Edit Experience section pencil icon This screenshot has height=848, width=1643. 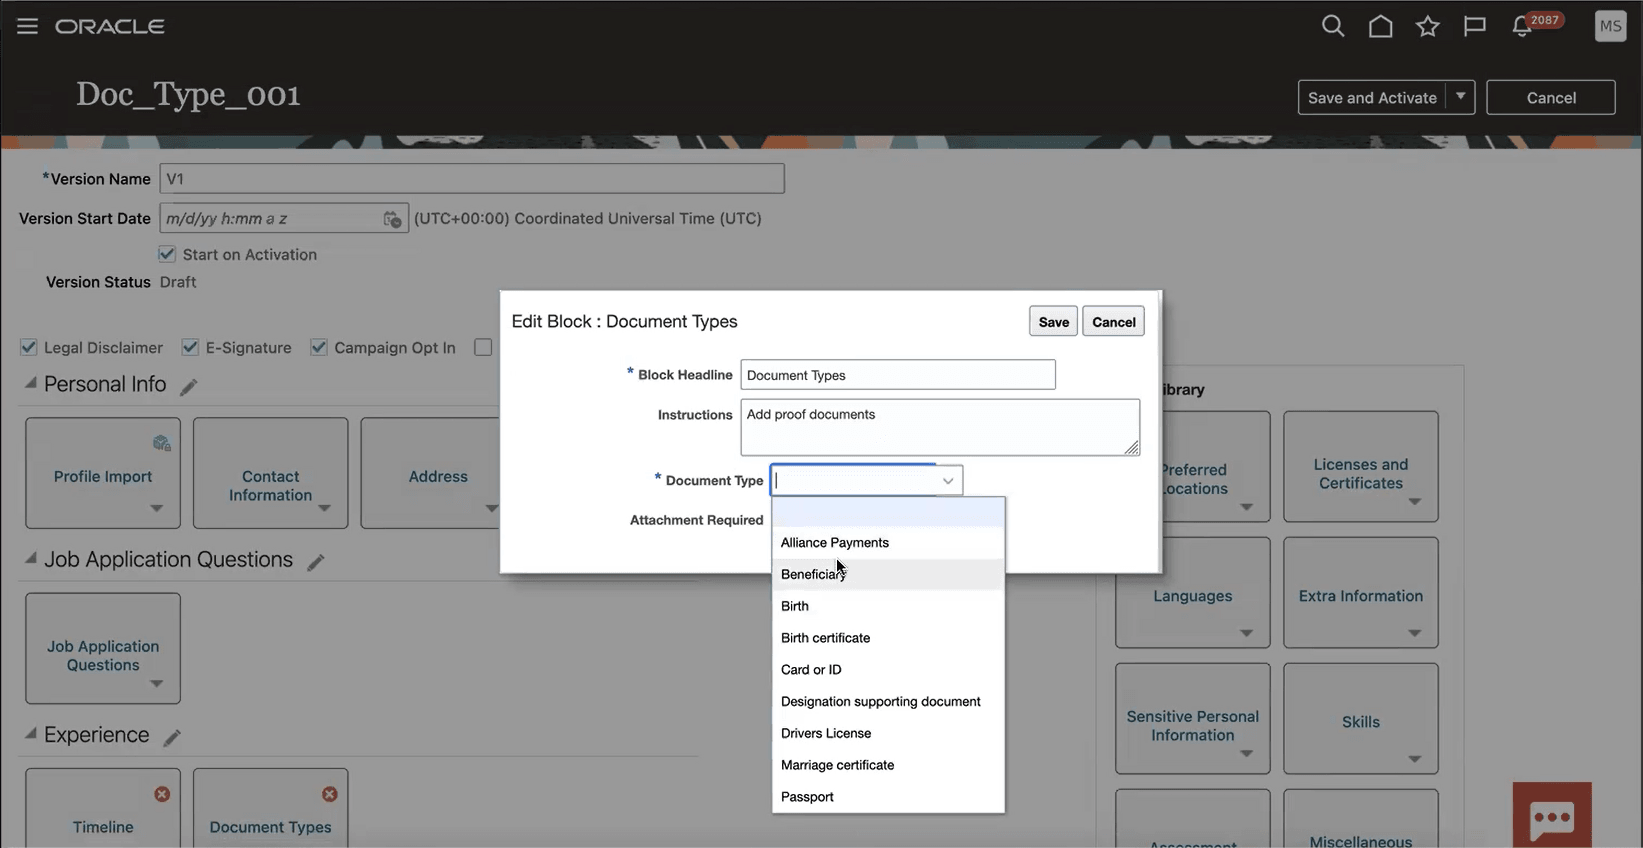[x=172, y=737]
